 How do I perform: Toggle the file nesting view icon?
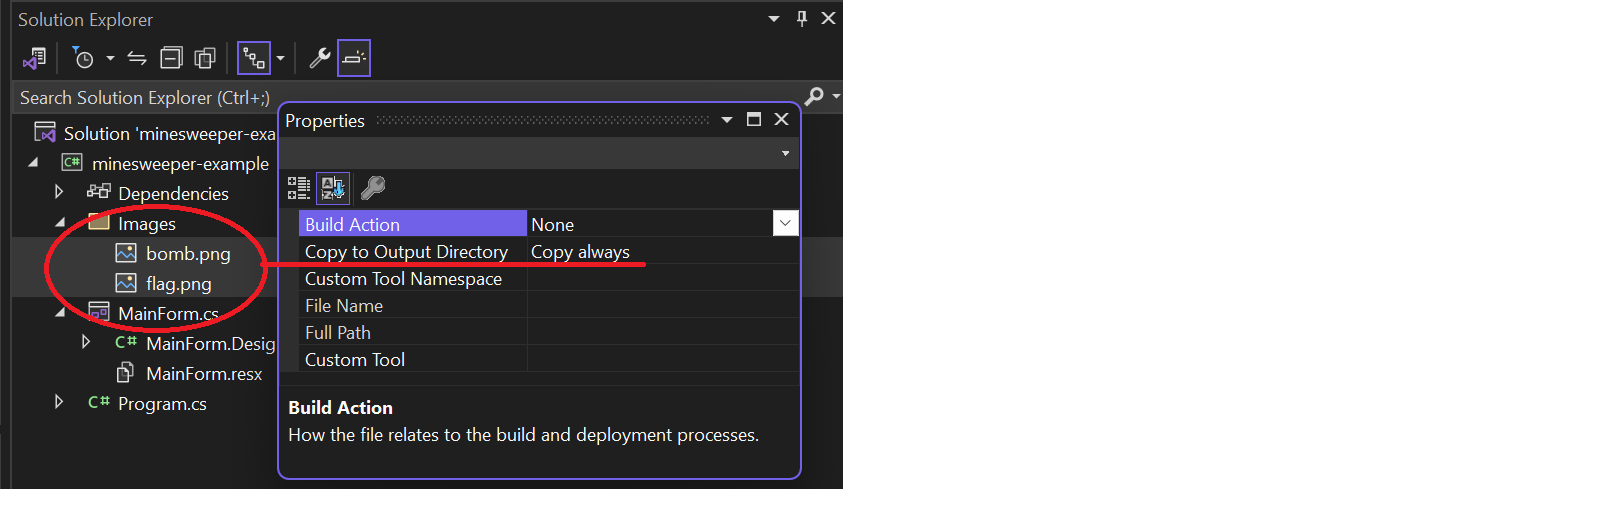pos(254,58)
